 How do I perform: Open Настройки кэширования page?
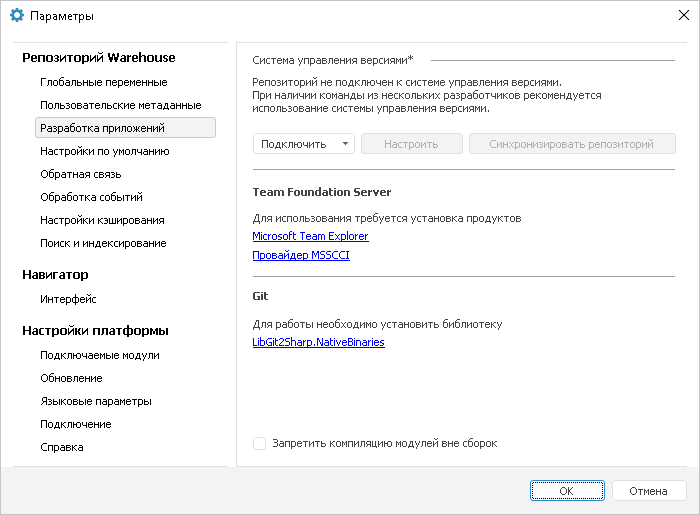tap(102, 220)
